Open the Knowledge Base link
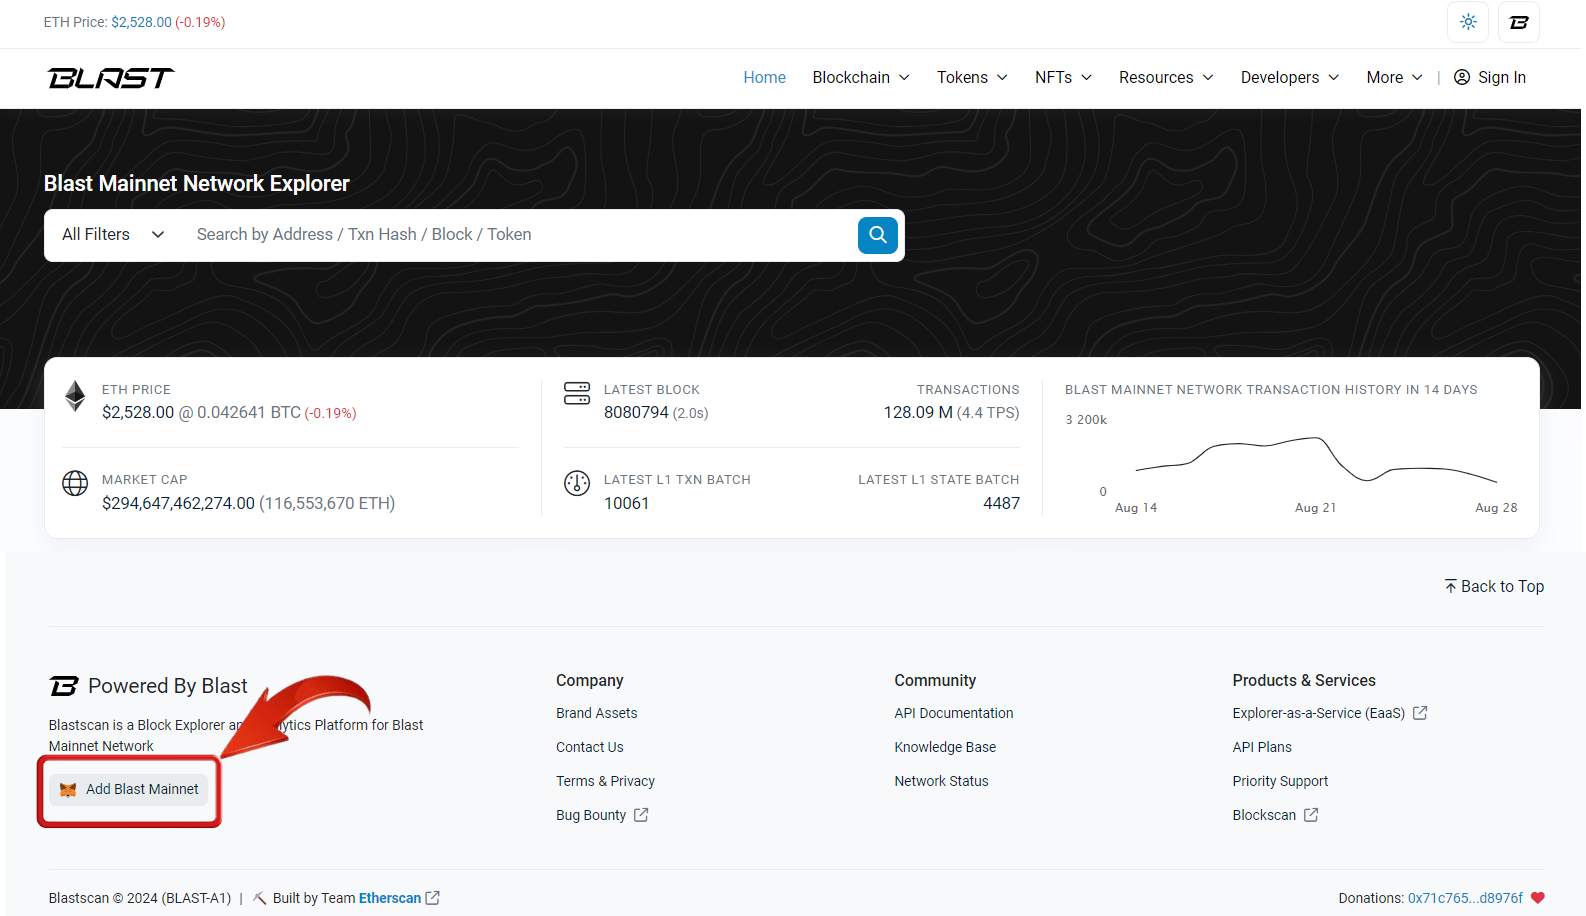The height and width of the screenshot is (916, 1586). coord(945,747)
